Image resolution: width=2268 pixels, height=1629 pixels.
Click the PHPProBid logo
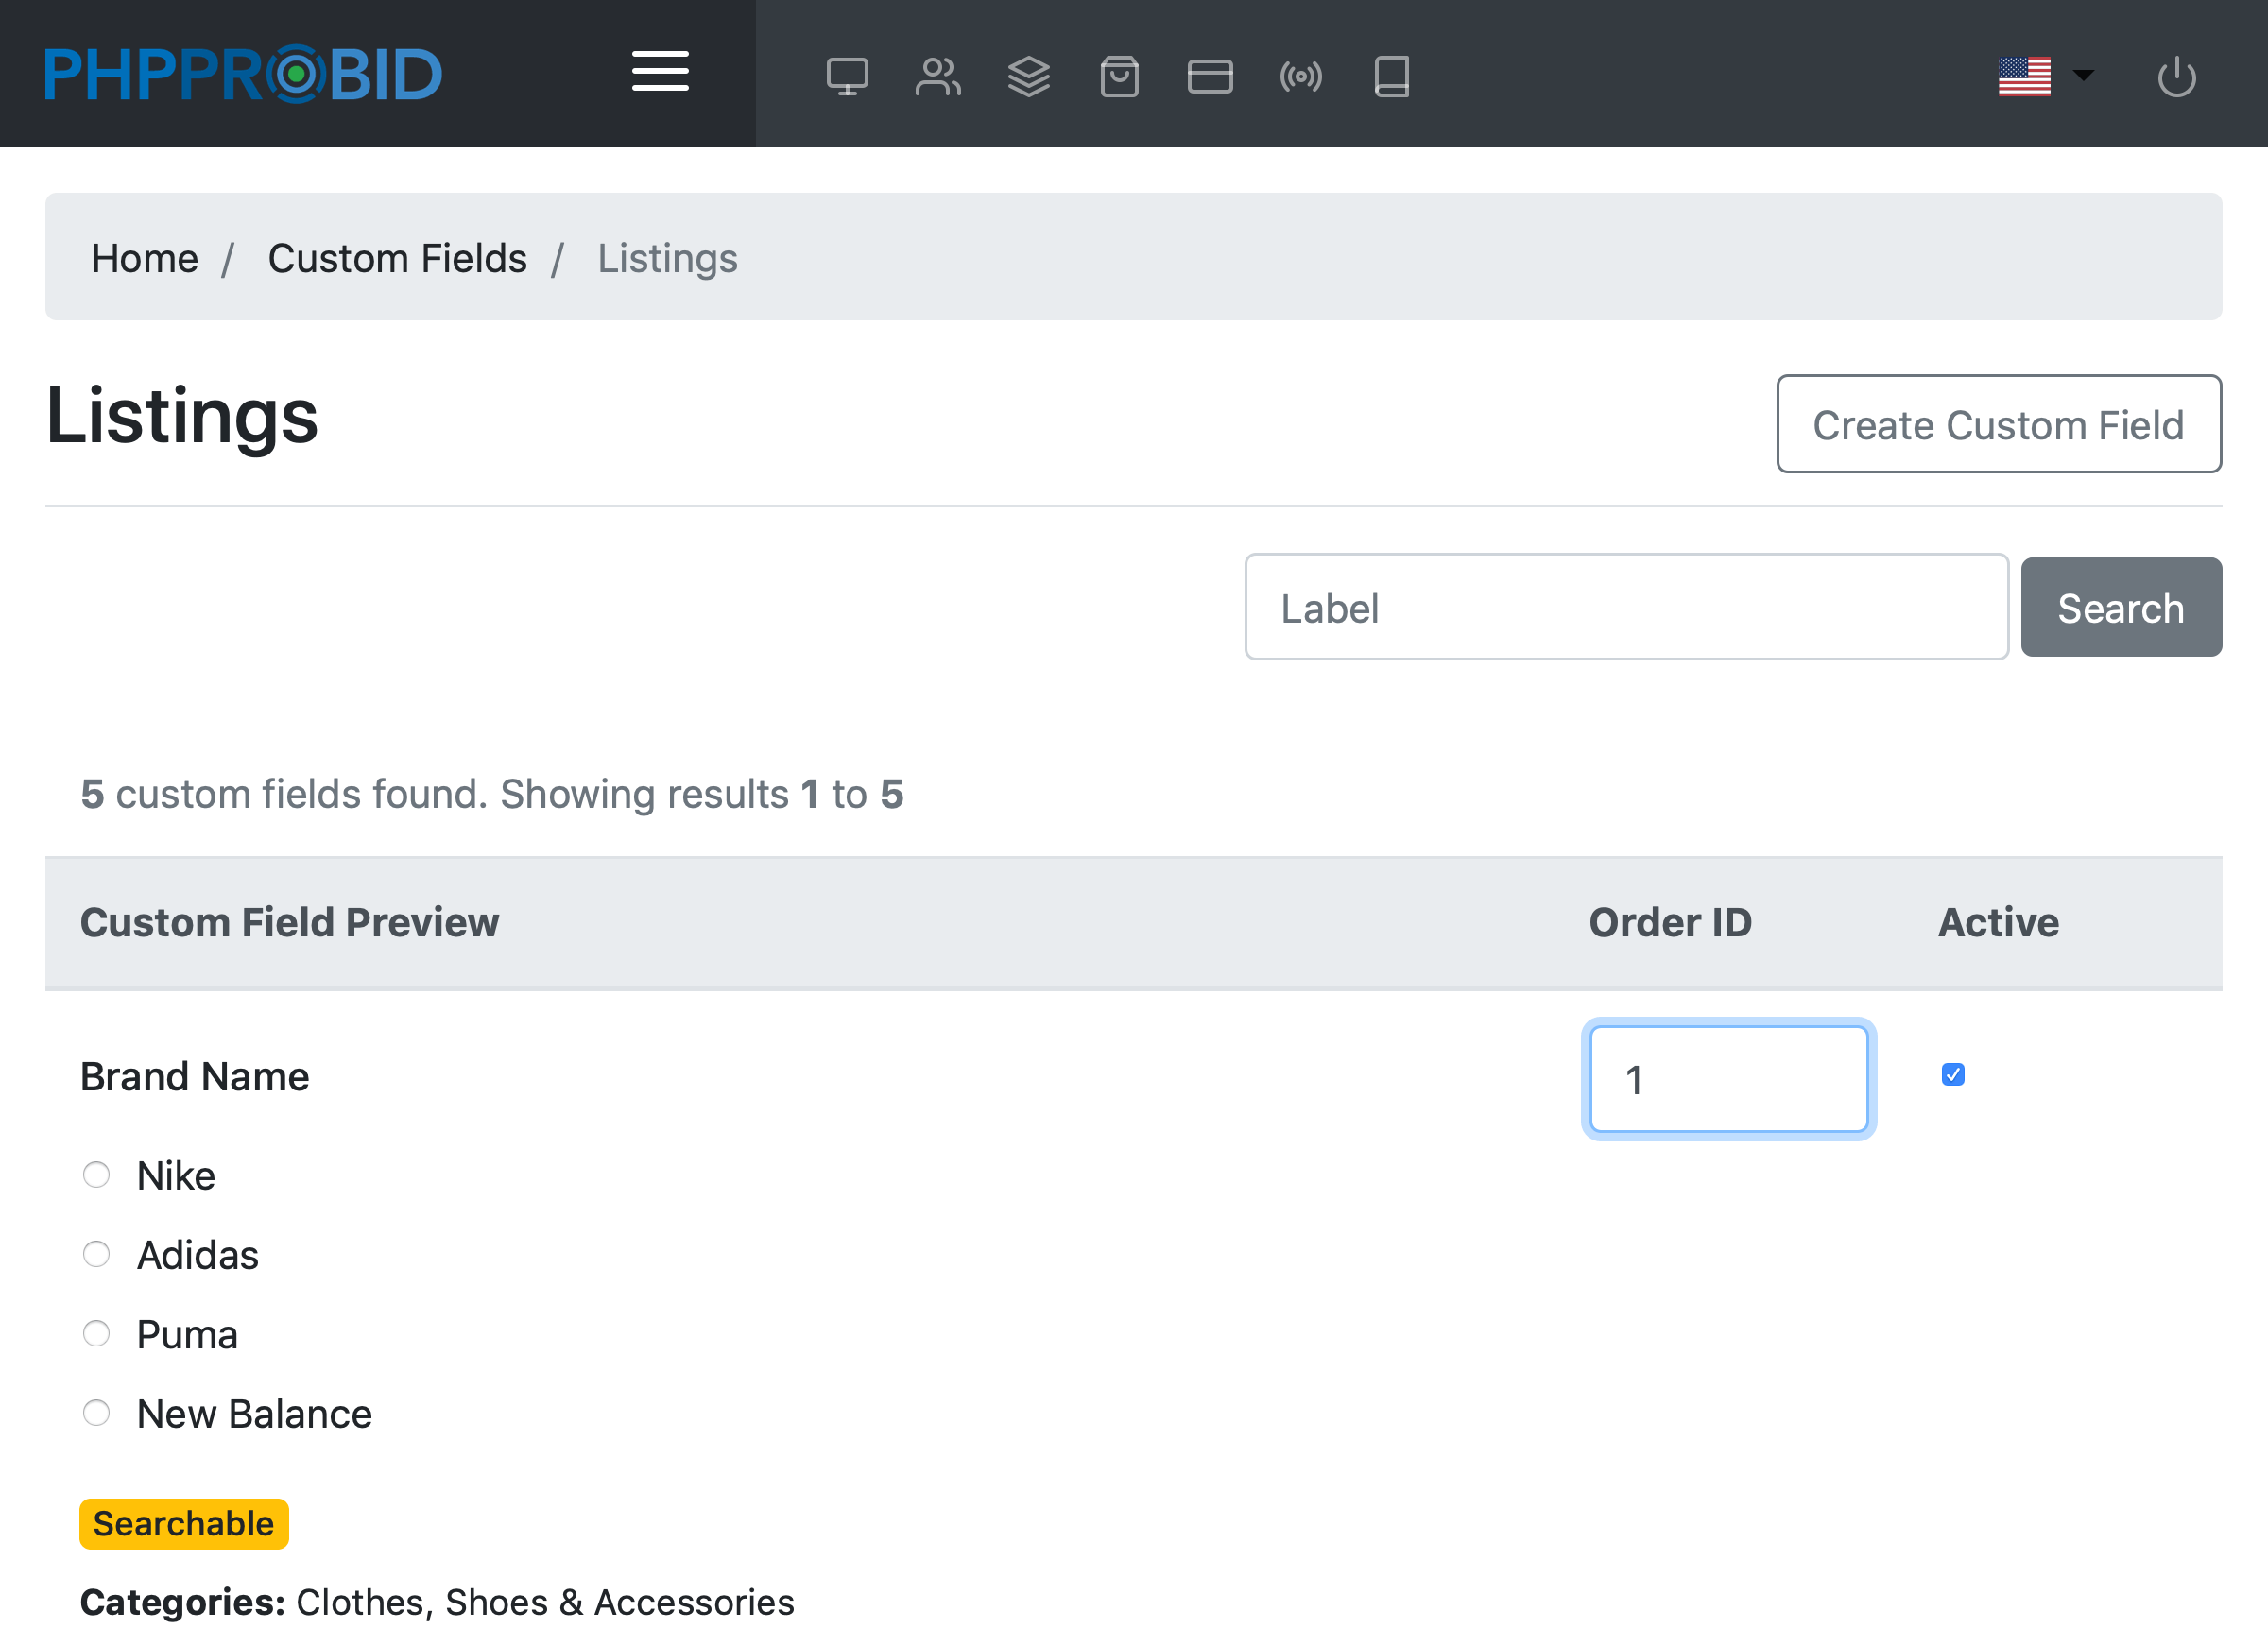pyautogui.click(x=243, y=74)
